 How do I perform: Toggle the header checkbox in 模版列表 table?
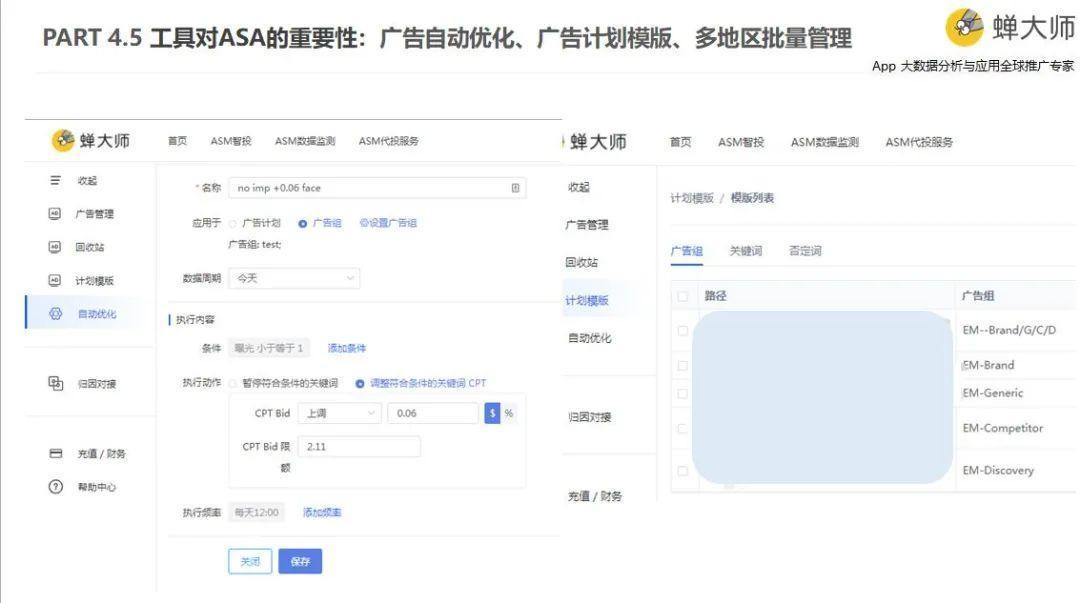pyautogui.click(x=683, y=296)
